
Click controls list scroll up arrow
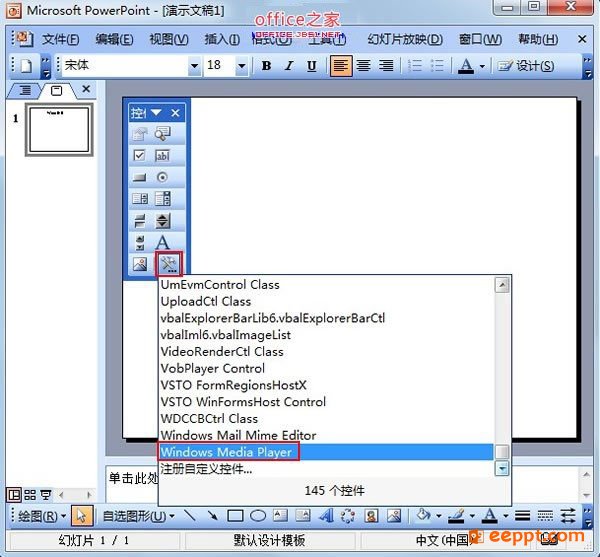502,285
